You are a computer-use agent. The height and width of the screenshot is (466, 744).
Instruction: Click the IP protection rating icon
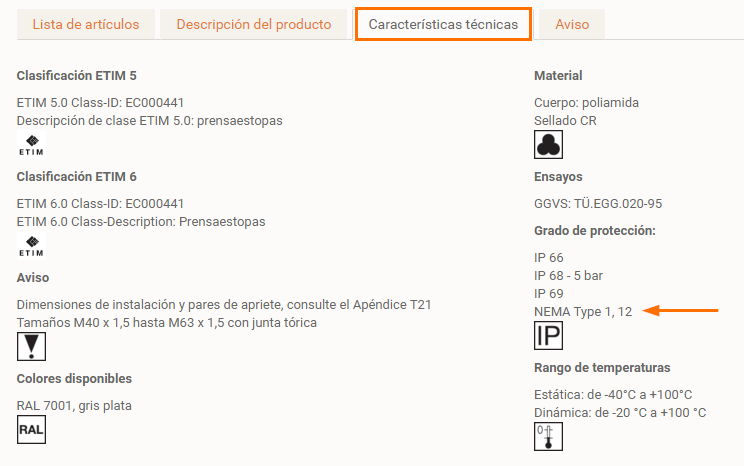coord(548,336)
